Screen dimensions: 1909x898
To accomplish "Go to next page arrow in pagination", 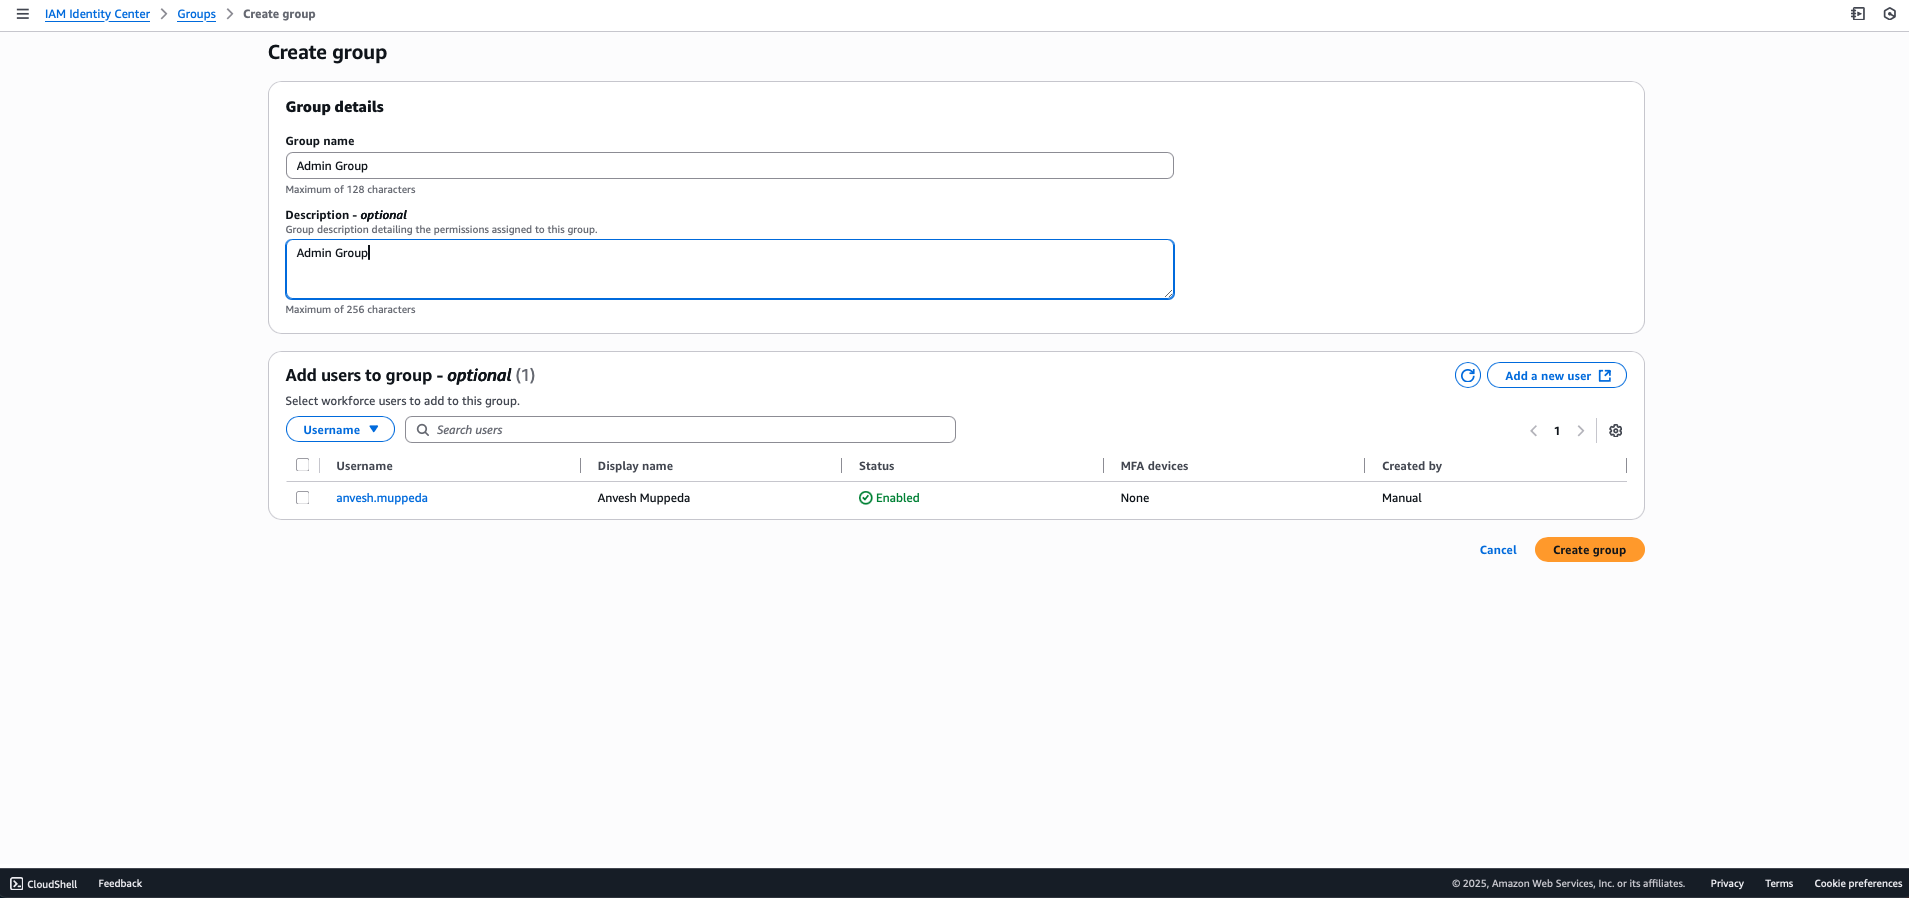I will [1580, 431].
